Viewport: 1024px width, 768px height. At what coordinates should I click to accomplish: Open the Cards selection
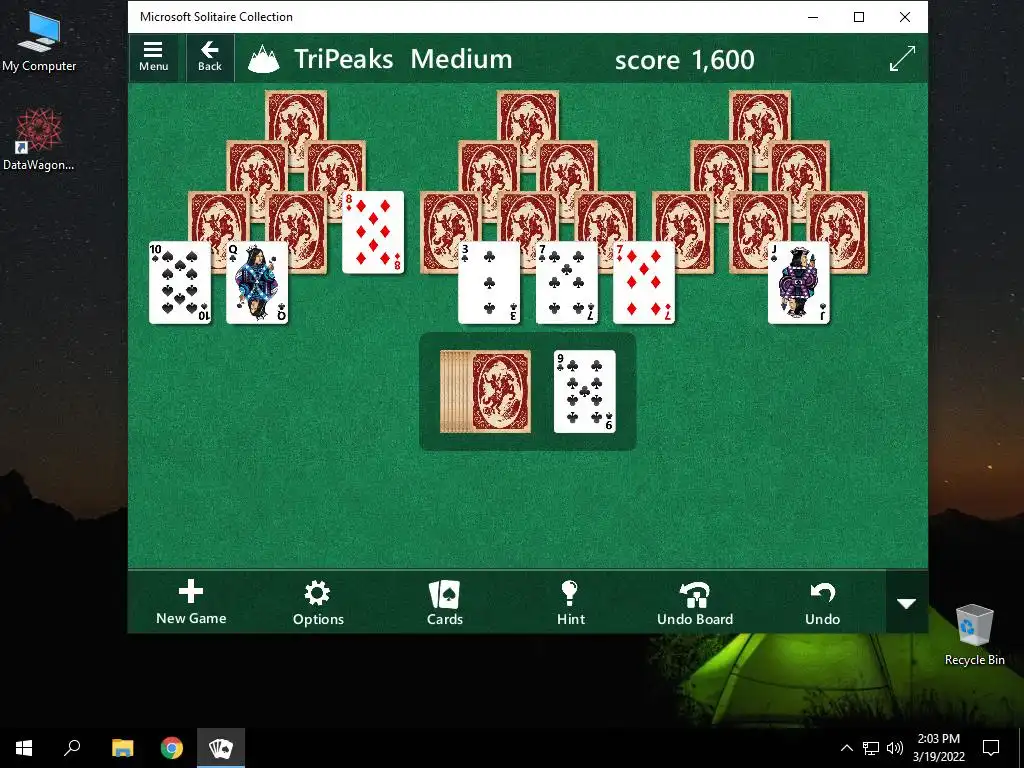[x=445, y=602]
